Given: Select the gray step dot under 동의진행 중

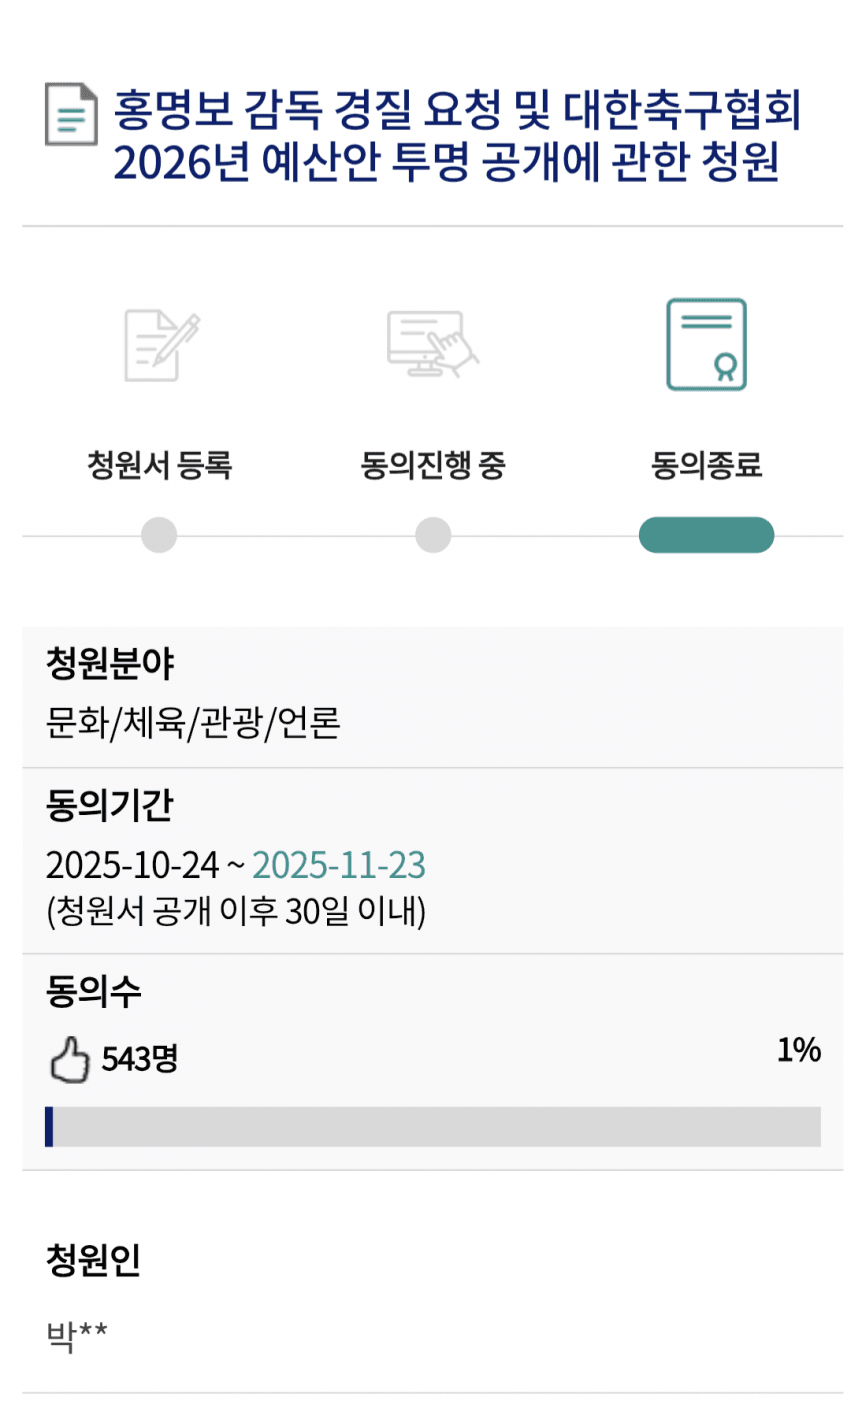Looking at the screenshot, I should click(x=433, y=535).
